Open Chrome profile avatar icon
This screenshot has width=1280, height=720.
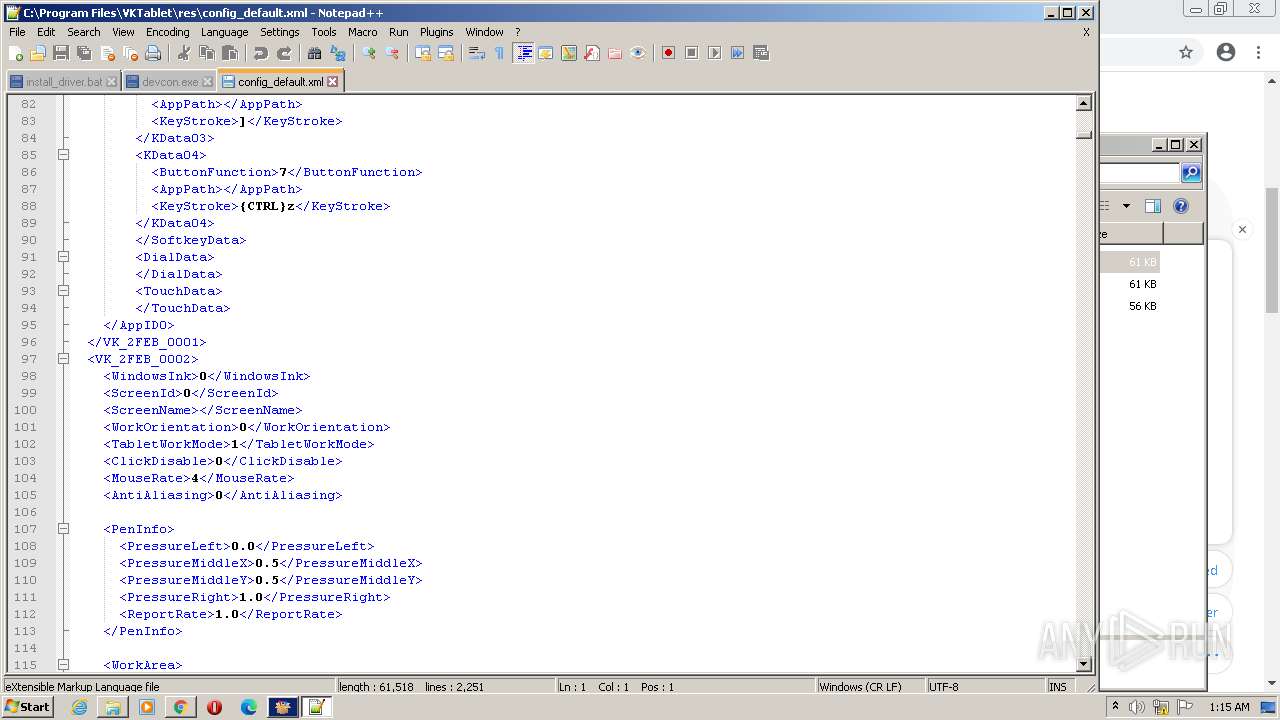click(x=1226, y=53)
